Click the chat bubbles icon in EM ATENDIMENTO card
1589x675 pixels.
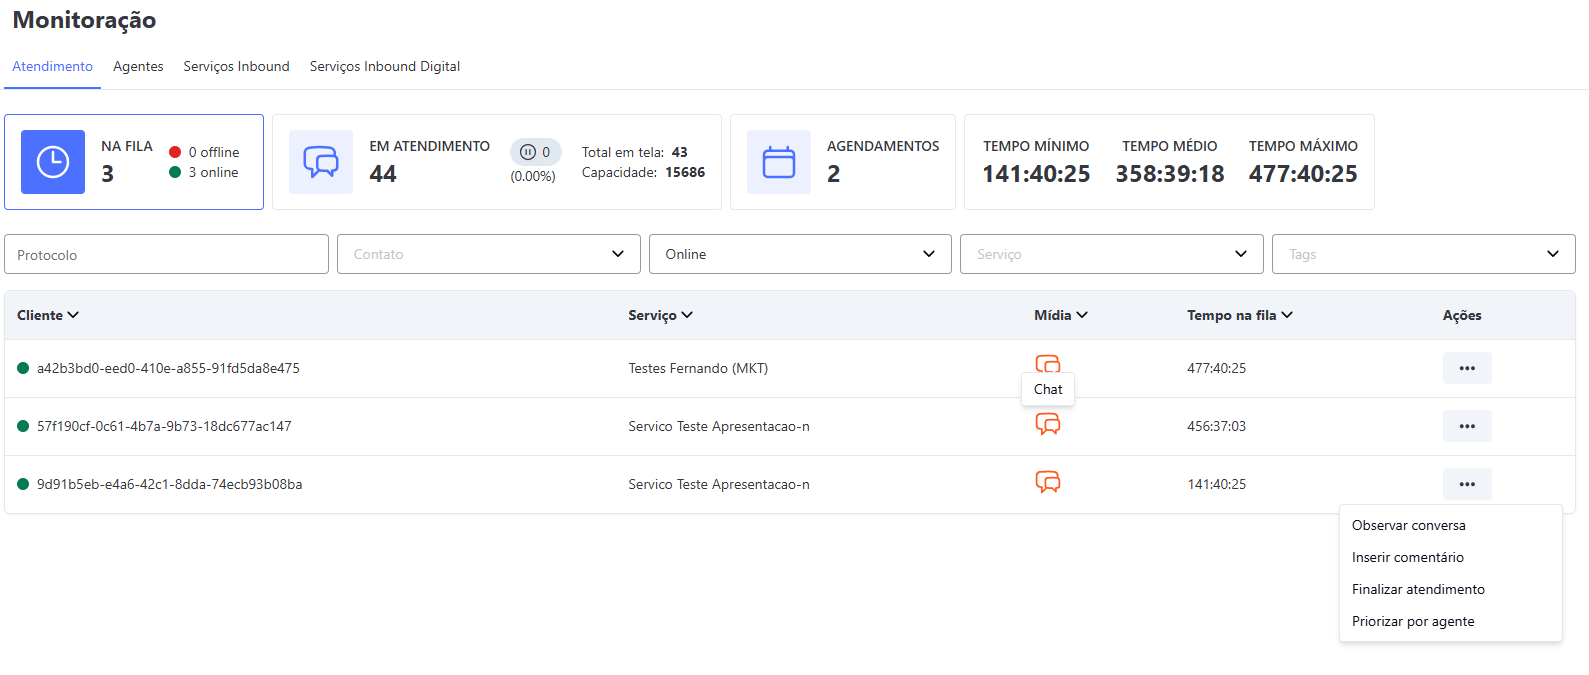[321, 162]
